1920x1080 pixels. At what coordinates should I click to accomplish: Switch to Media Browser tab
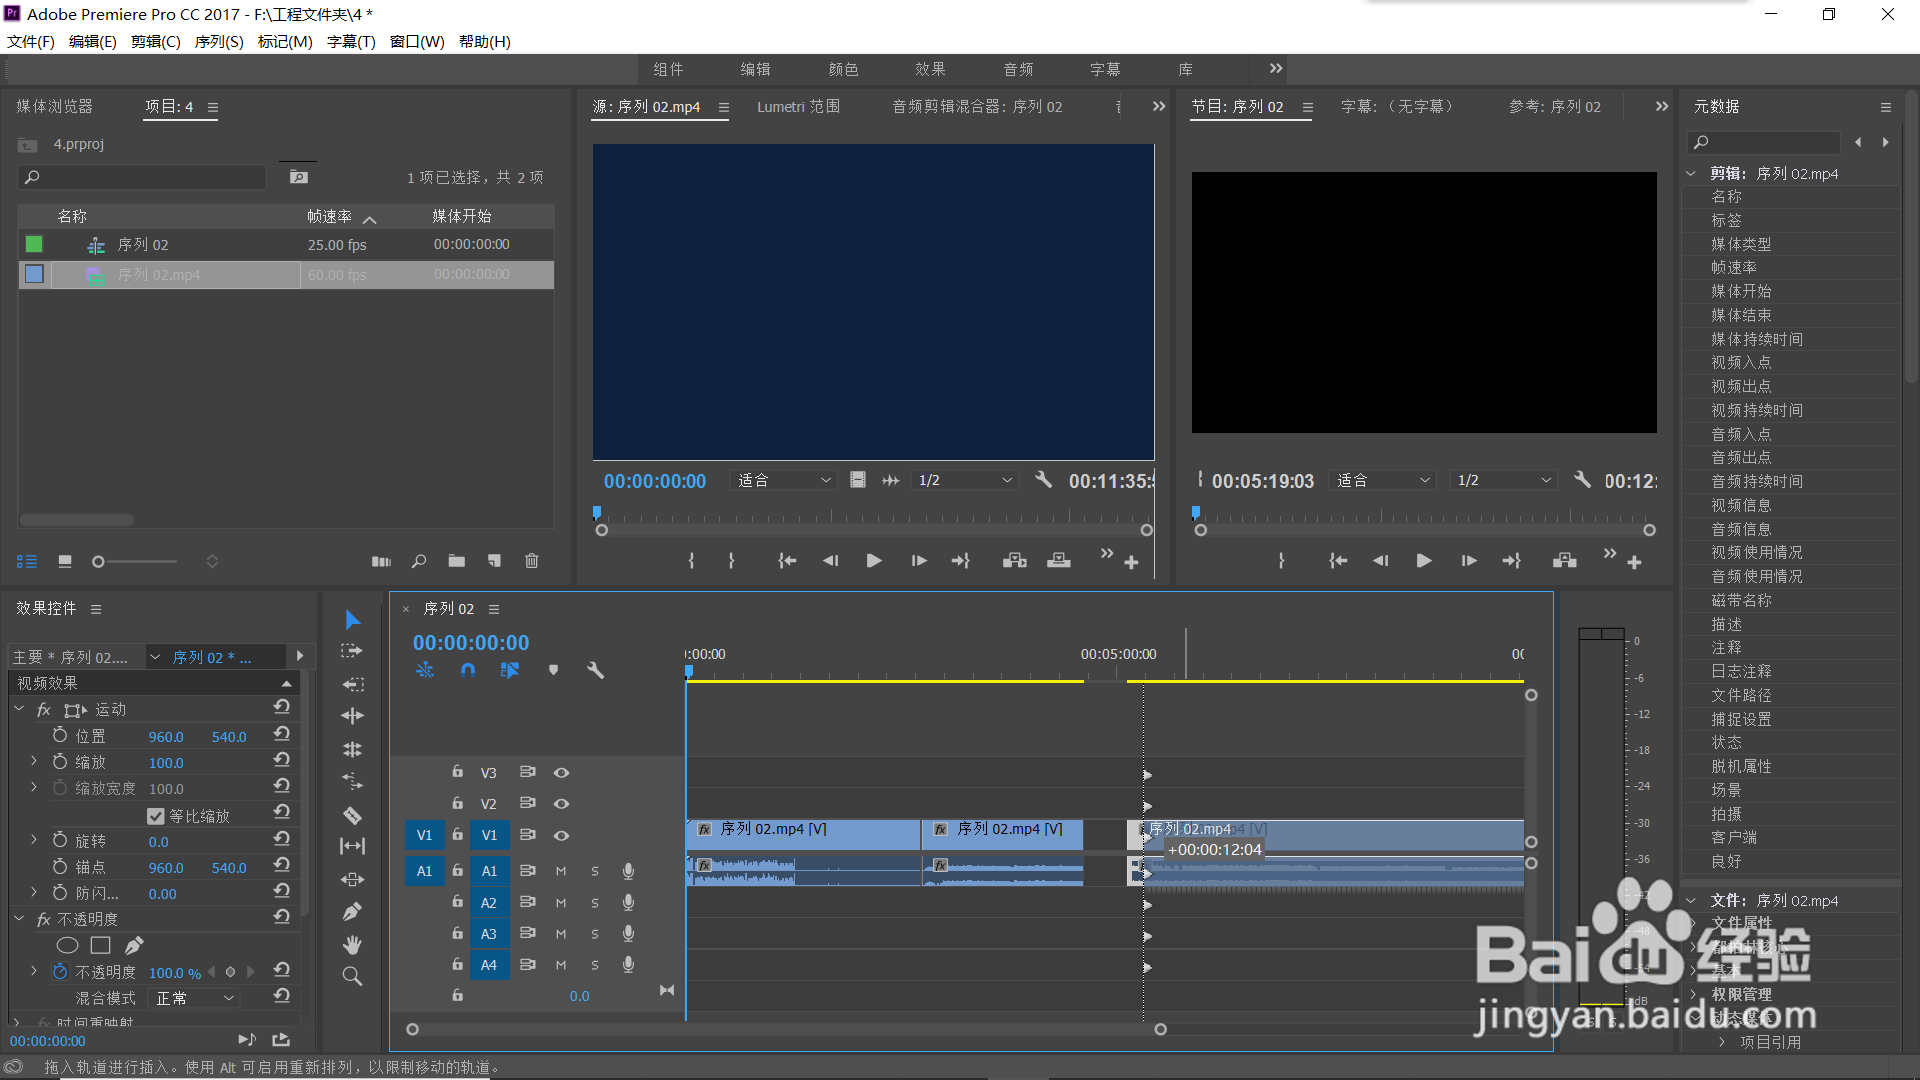(x=54, y=106)
